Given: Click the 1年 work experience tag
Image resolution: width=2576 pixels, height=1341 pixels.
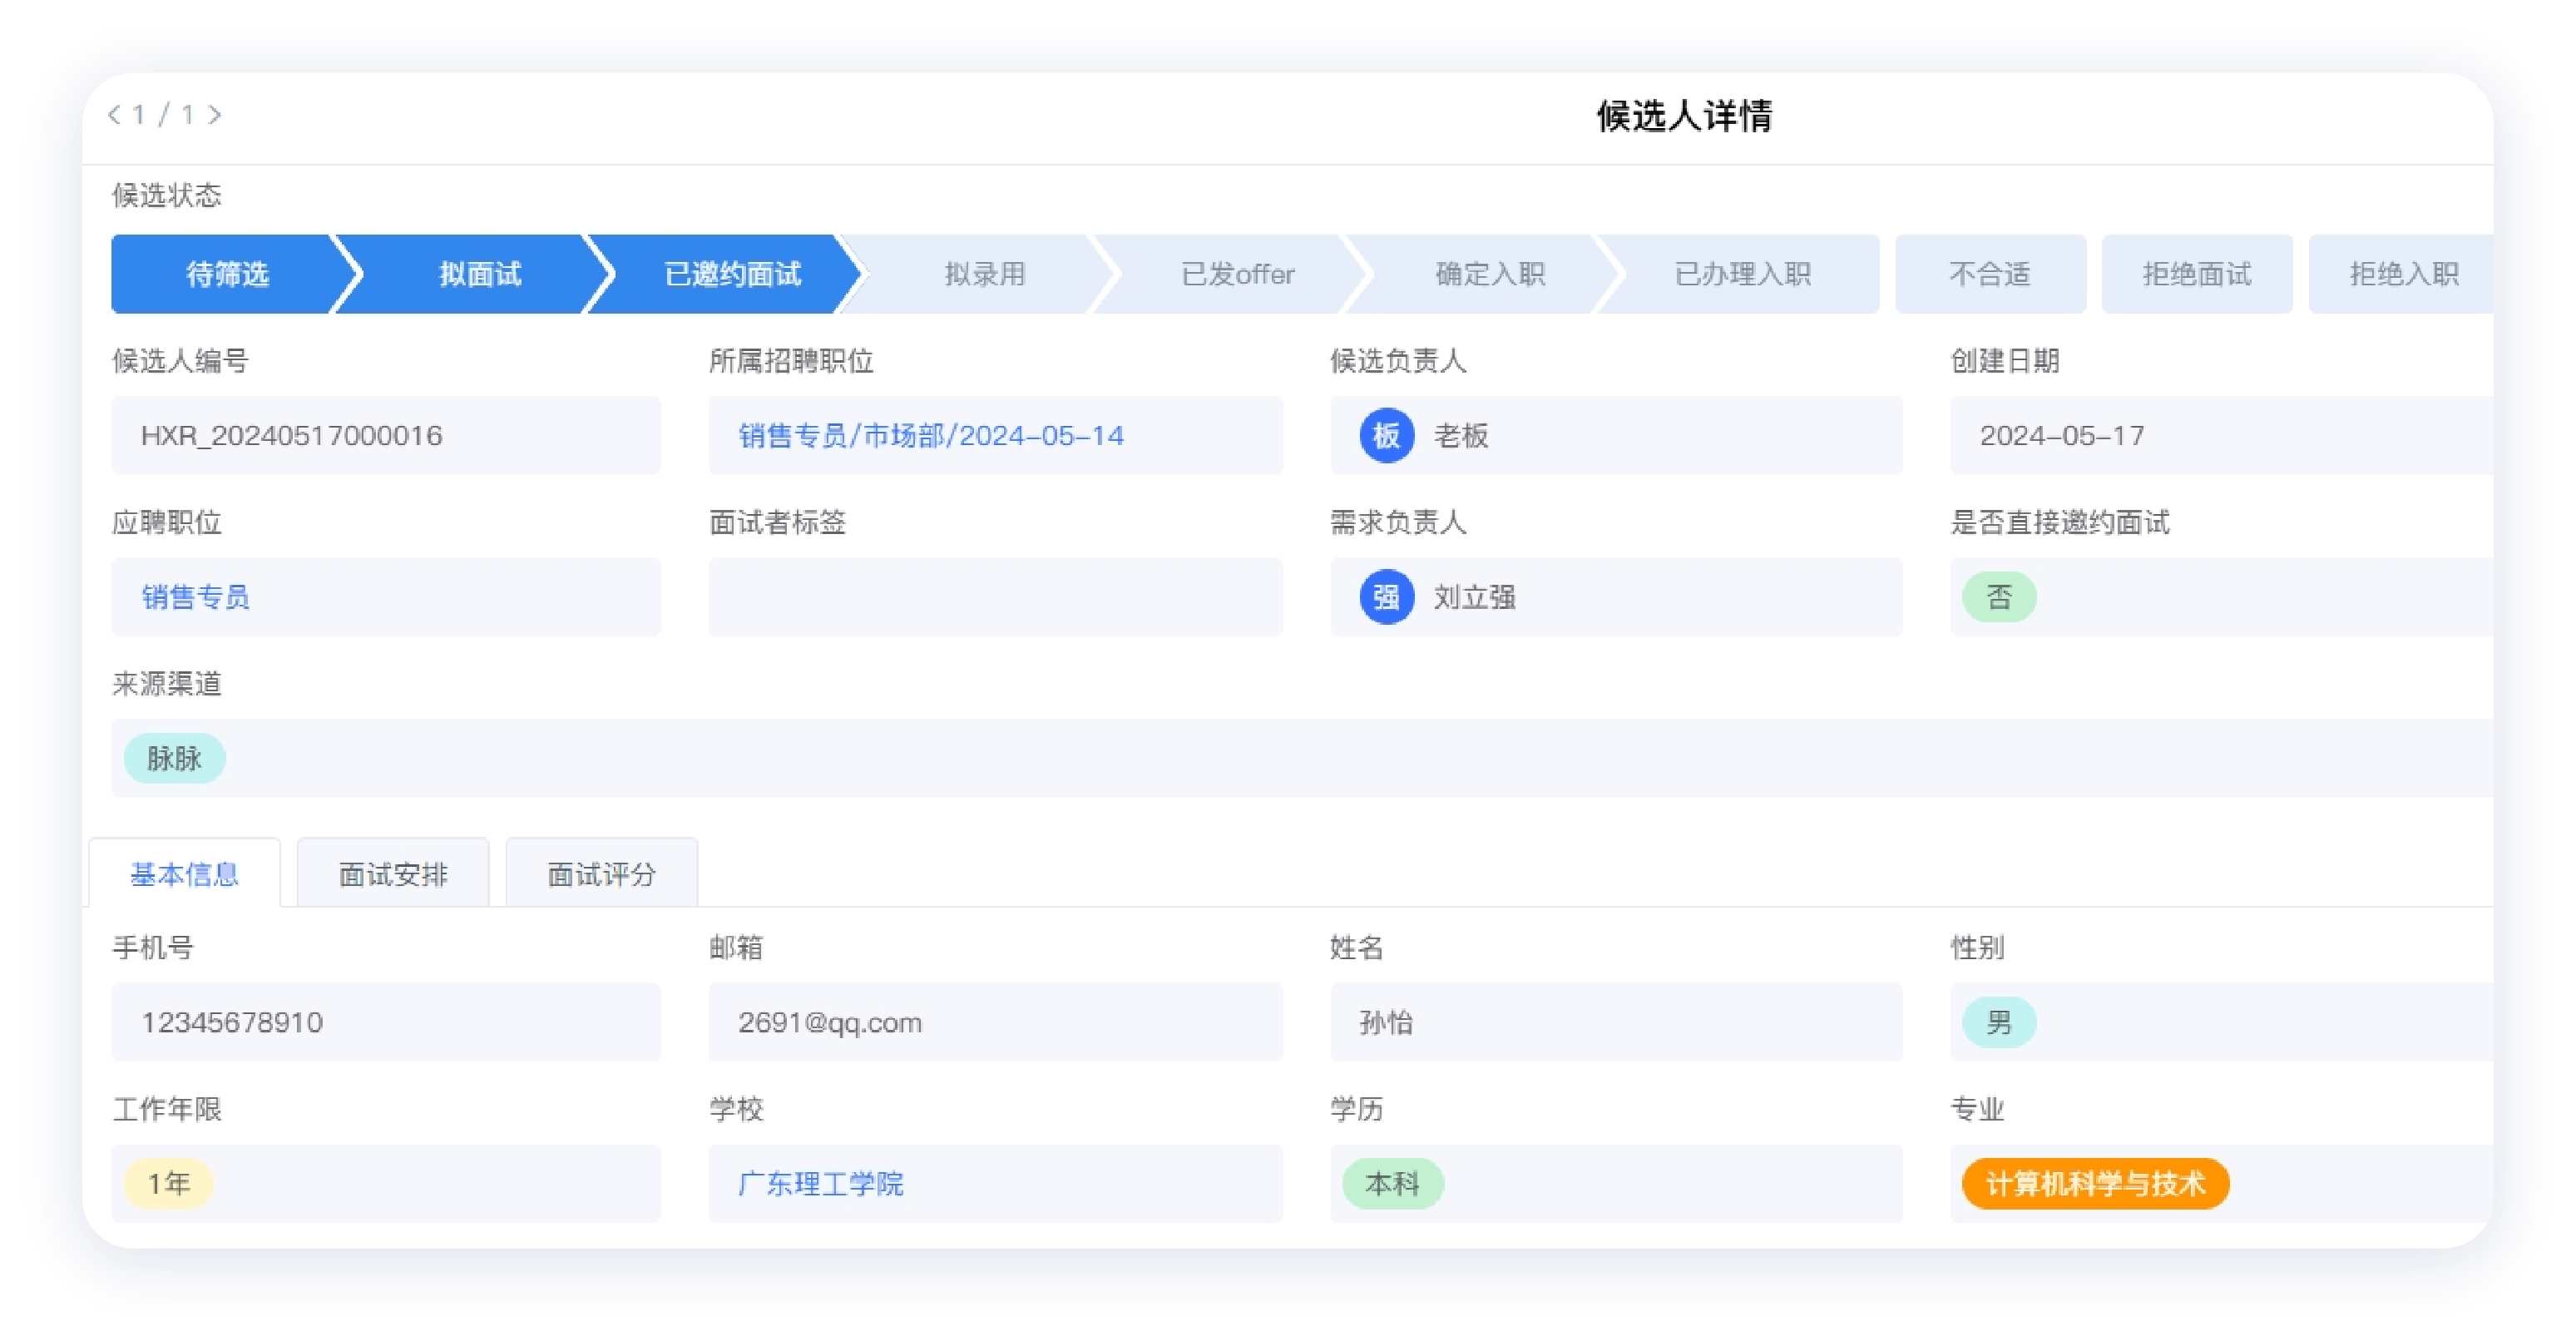Looking at the screenshot, I should [x=168, y=1183].
